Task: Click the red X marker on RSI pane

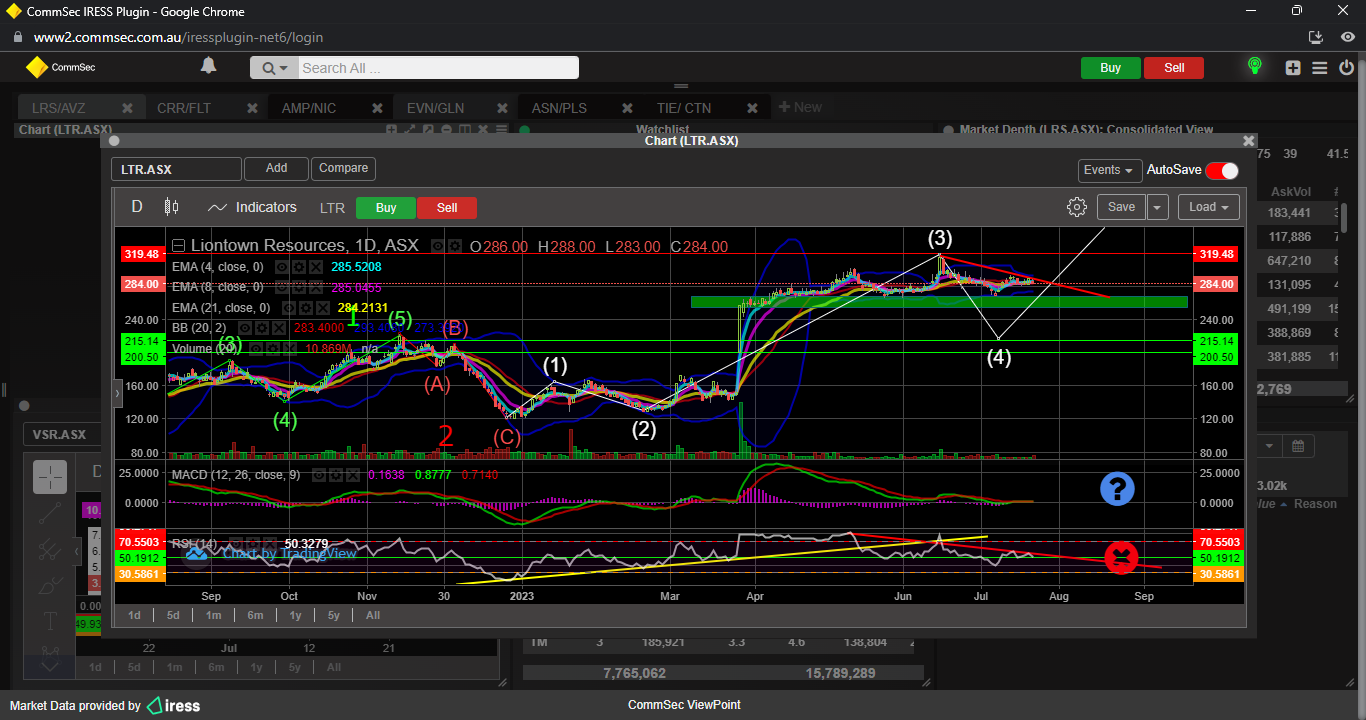Action: pos(1121,558)
